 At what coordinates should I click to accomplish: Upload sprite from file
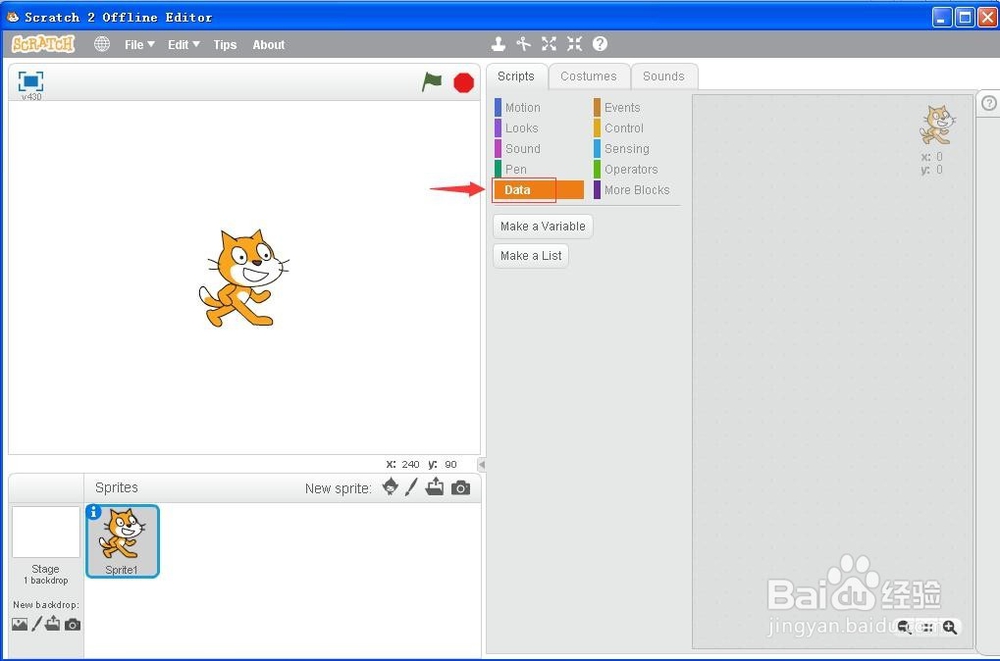pyautogui.click(x=435, y=487)
